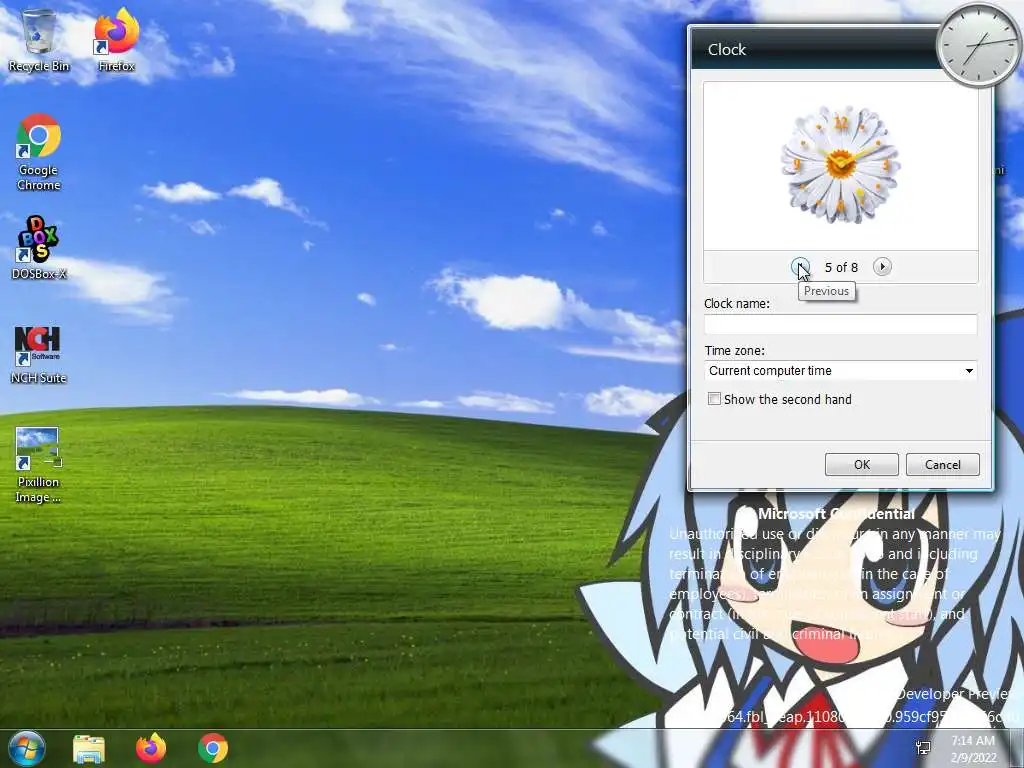The image size is (1024, 768).
Task: Open the Windows Start menu orb
Action: point(27,748)
